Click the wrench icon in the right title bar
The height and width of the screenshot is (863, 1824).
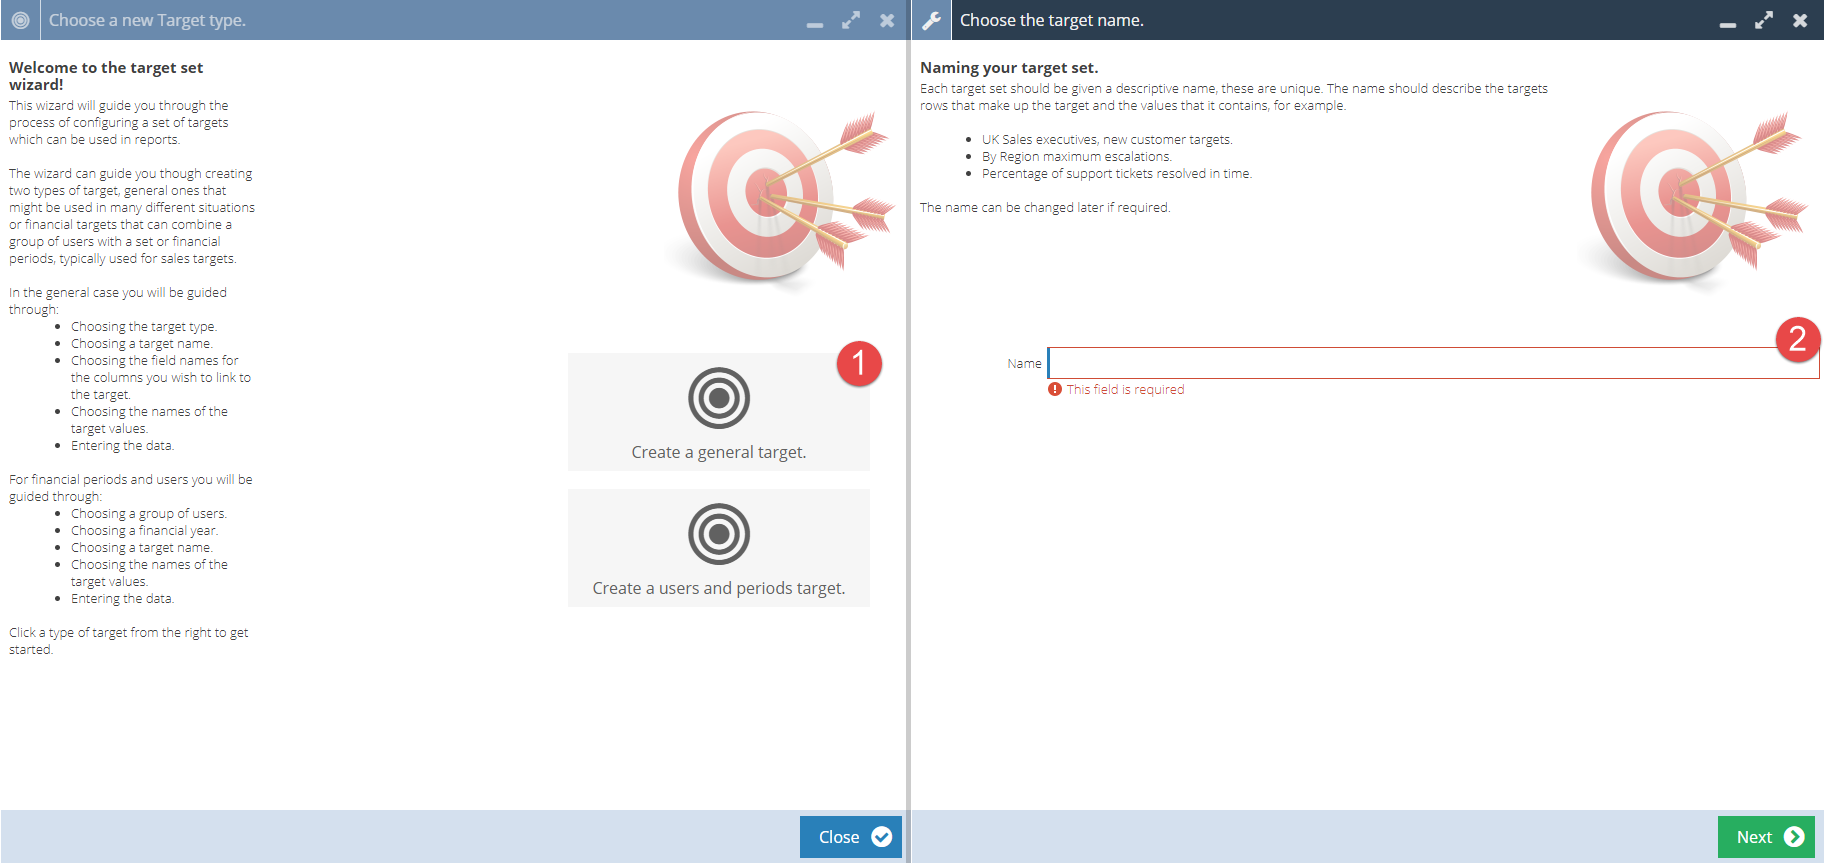pyautogui.click(x=931, y=20)
